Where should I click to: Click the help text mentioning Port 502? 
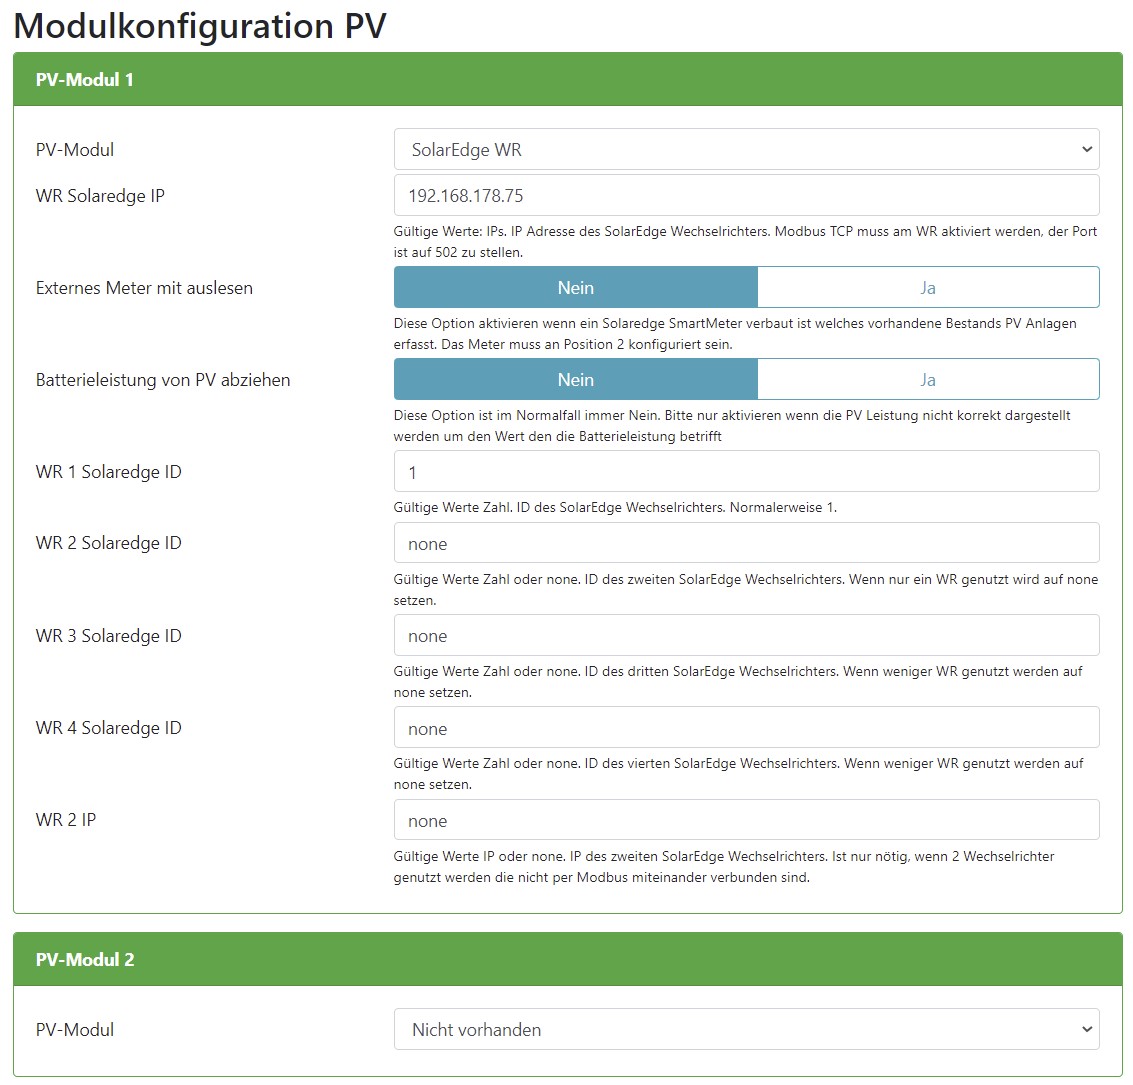(x=745, y=242)
